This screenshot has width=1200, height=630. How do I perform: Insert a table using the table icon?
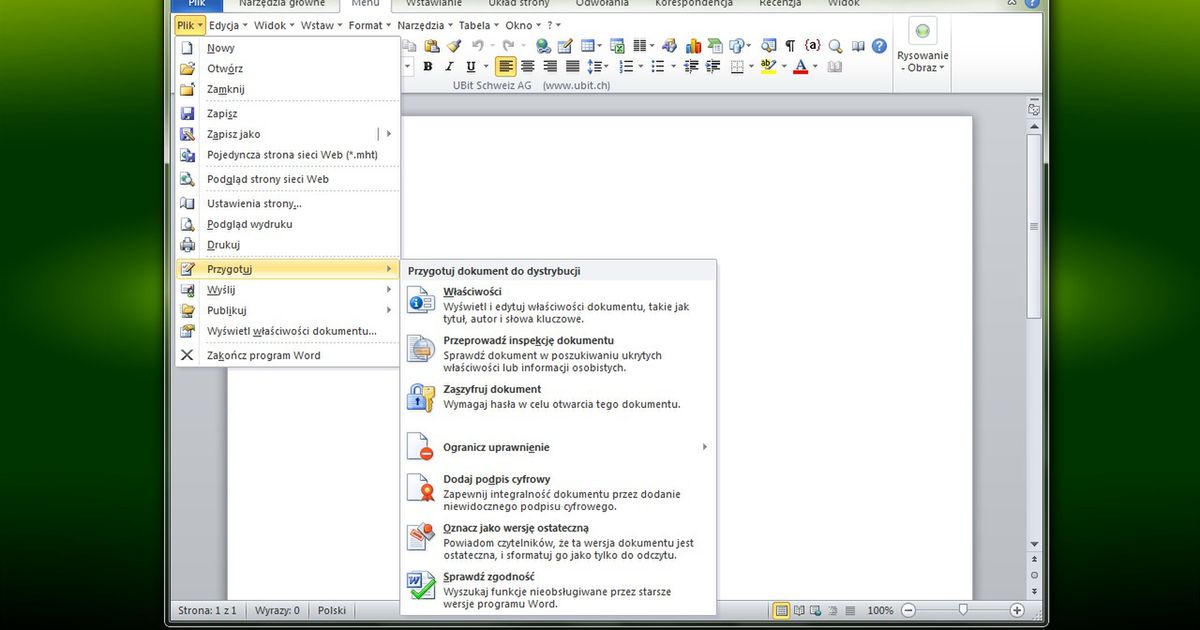coord(586,45)
